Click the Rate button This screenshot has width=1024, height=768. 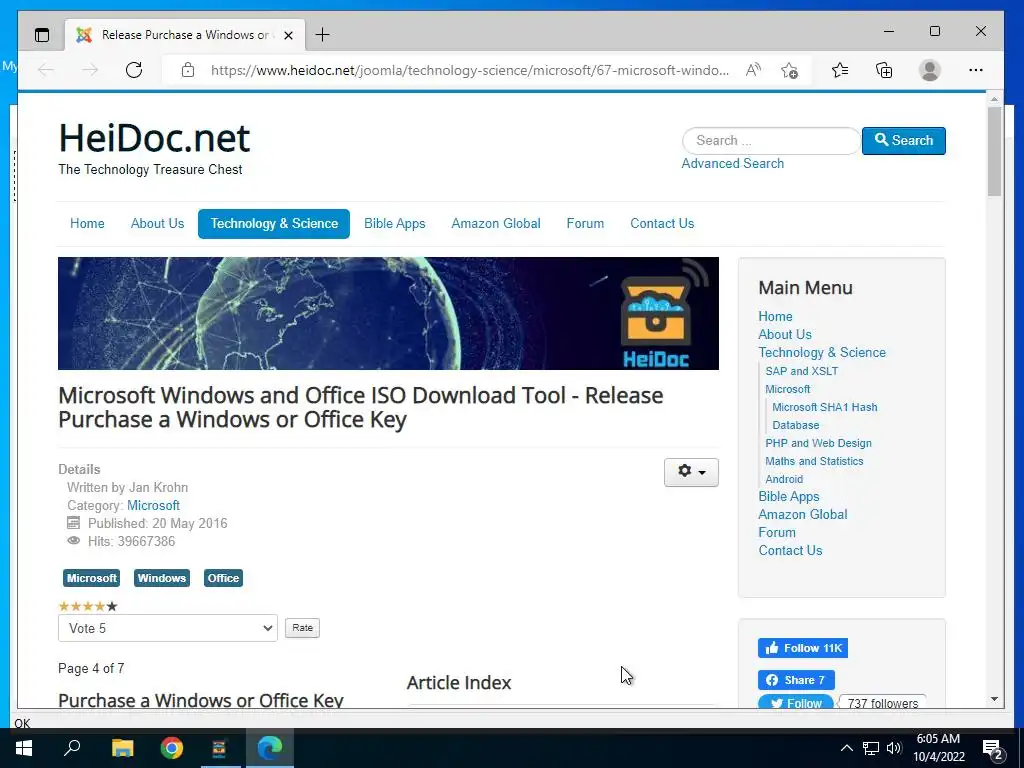[302, 628]
